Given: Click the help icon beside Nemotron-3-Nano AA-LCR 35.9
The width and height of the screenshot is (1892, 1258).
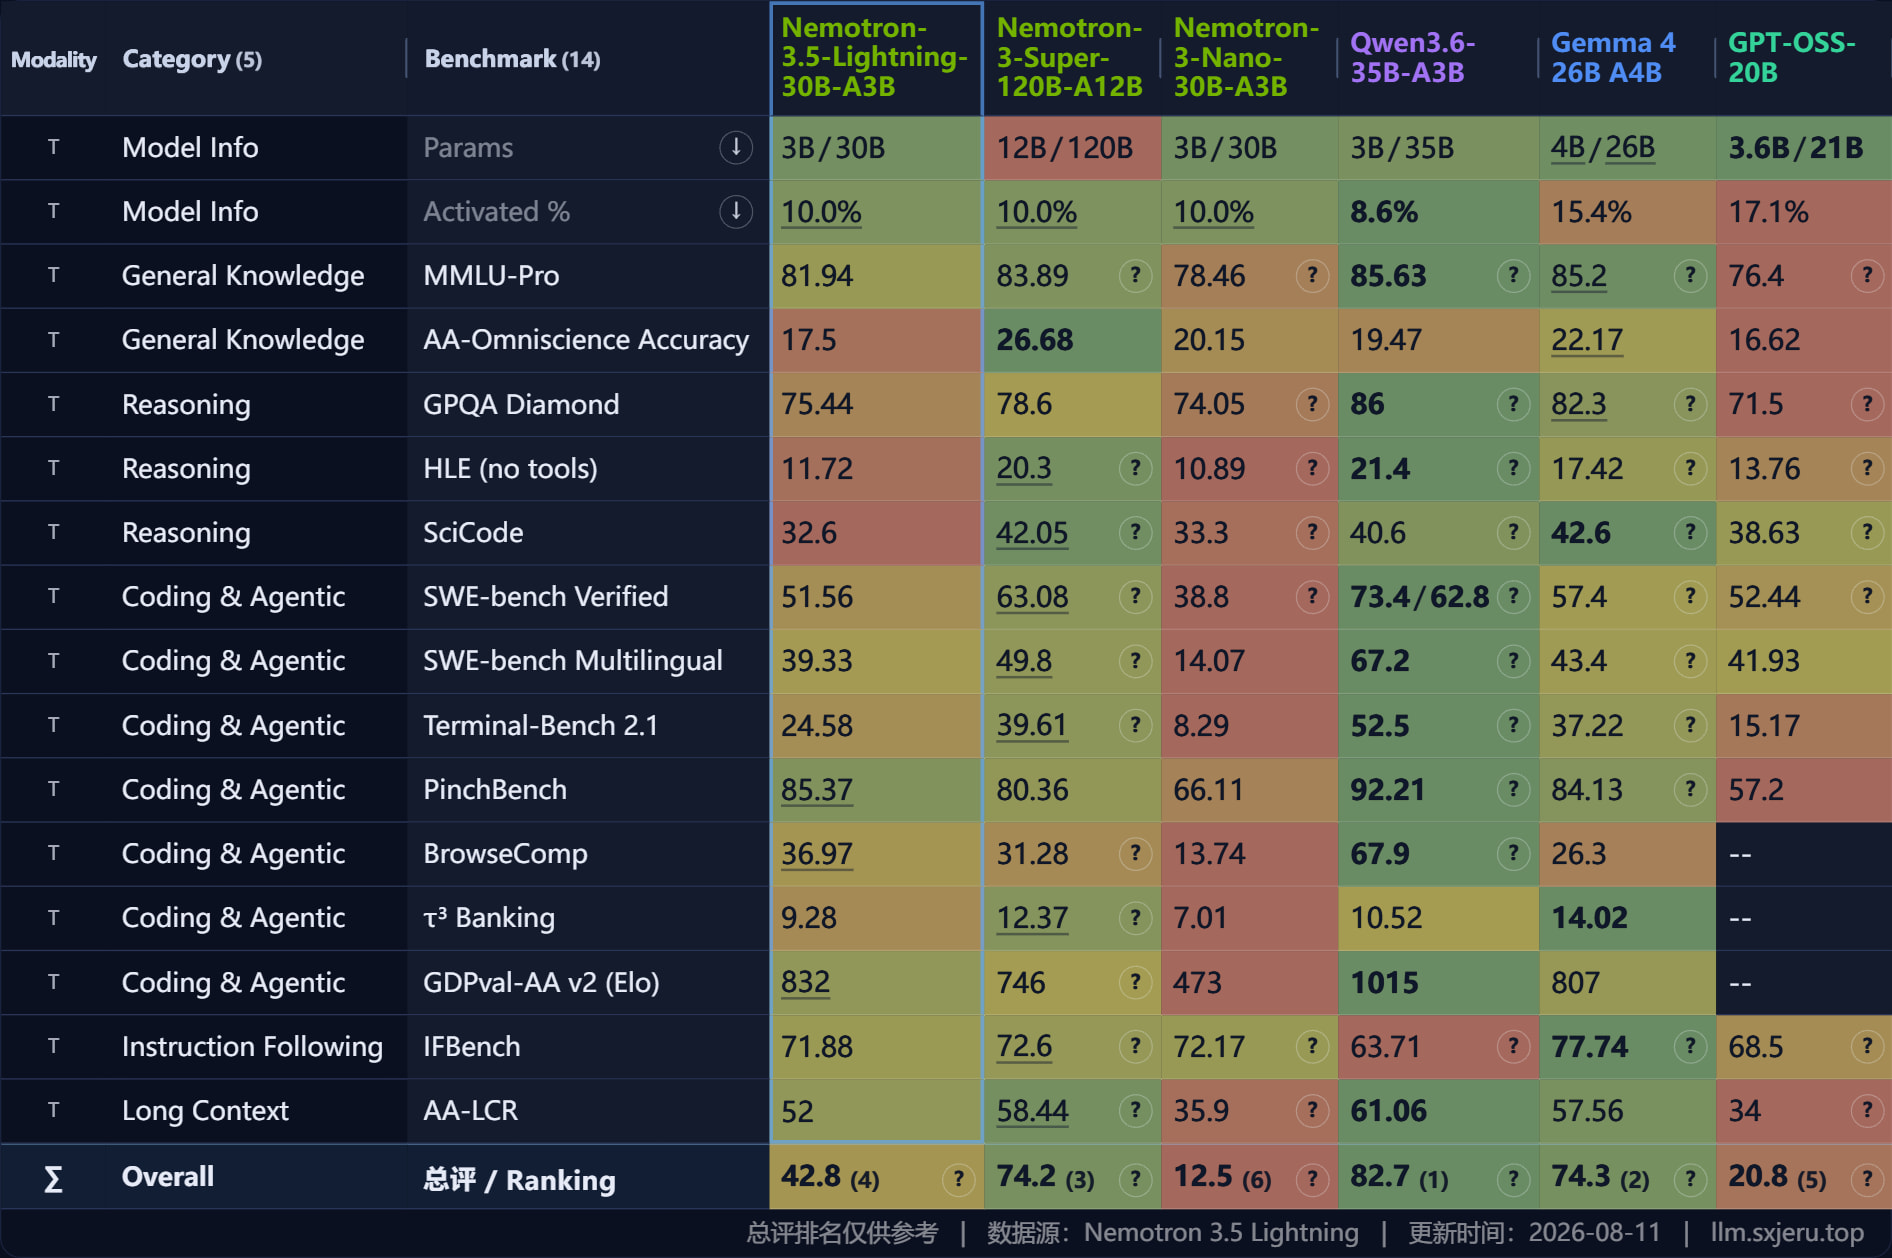Looking at the screenshot, I should 1312,1111.
